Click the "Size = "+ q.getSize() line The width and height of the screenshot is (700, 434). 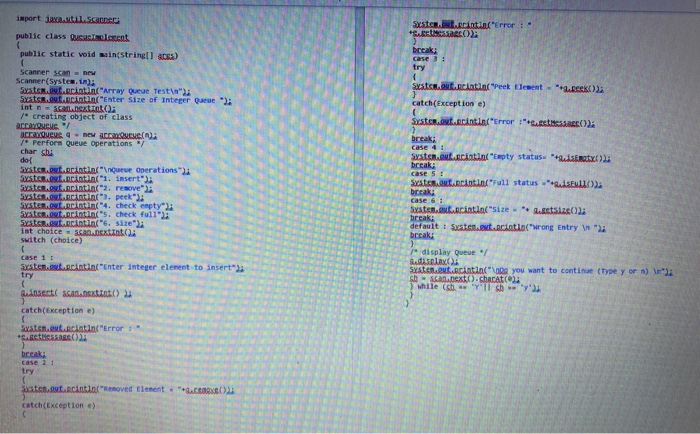click(498, 210)
